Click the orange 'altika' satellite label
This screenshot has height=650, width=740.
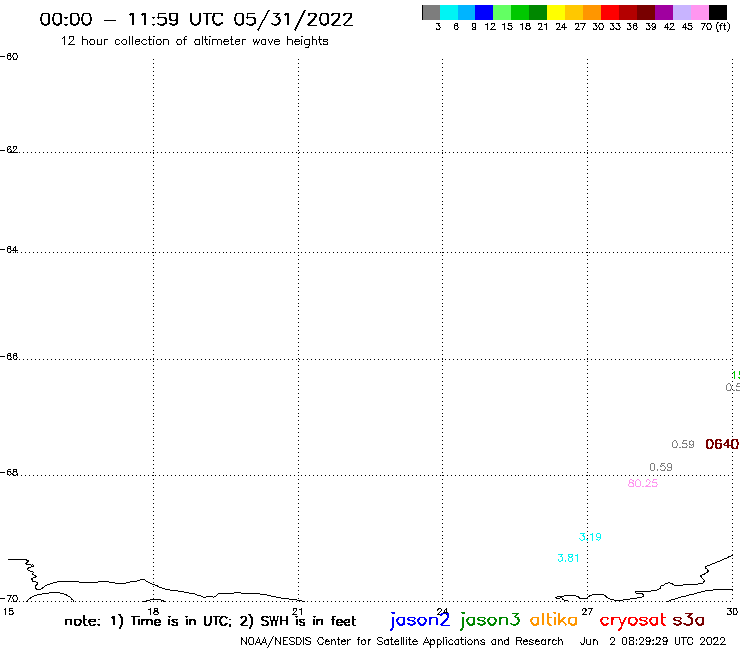(554, 619)
